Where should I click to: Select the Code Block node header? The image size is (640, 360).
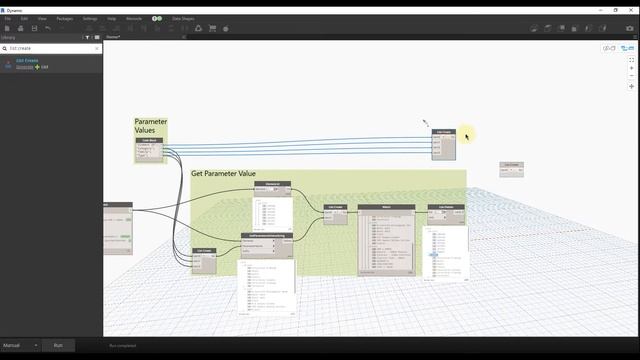(149, 140)
